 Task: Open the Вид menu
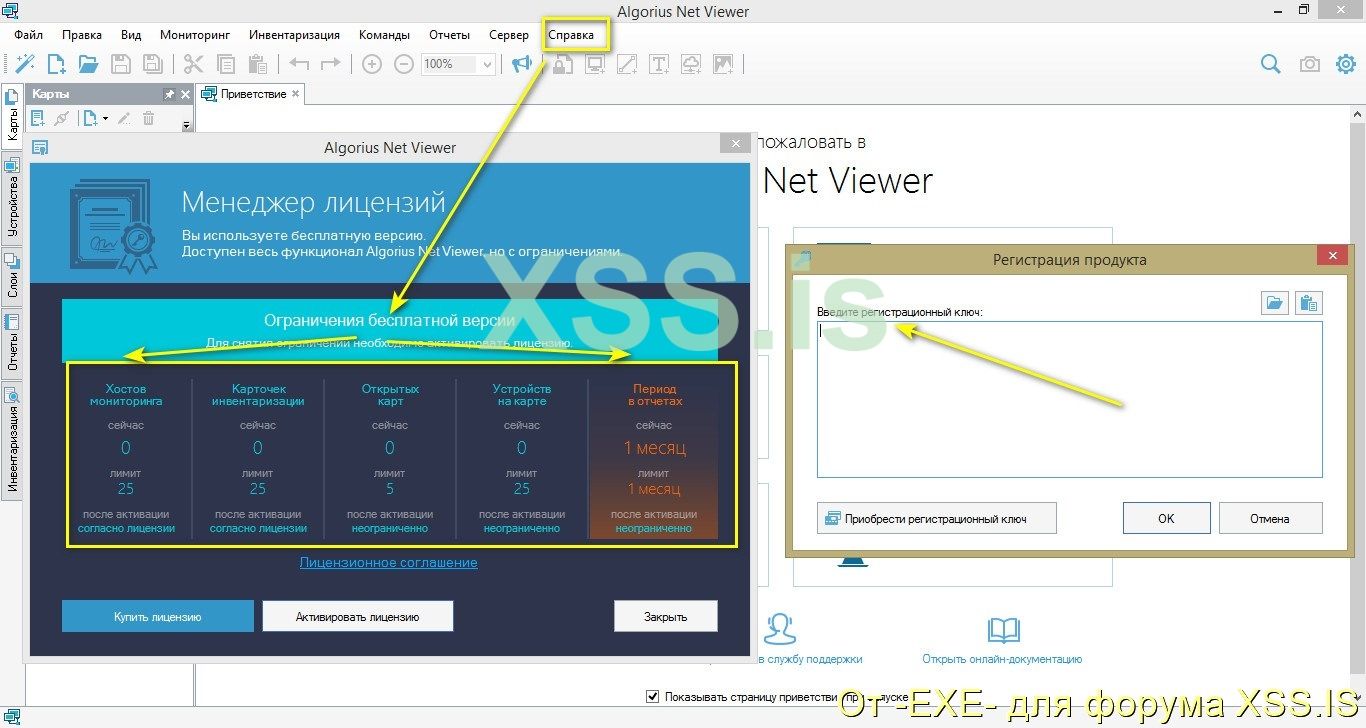pos(131,35)
